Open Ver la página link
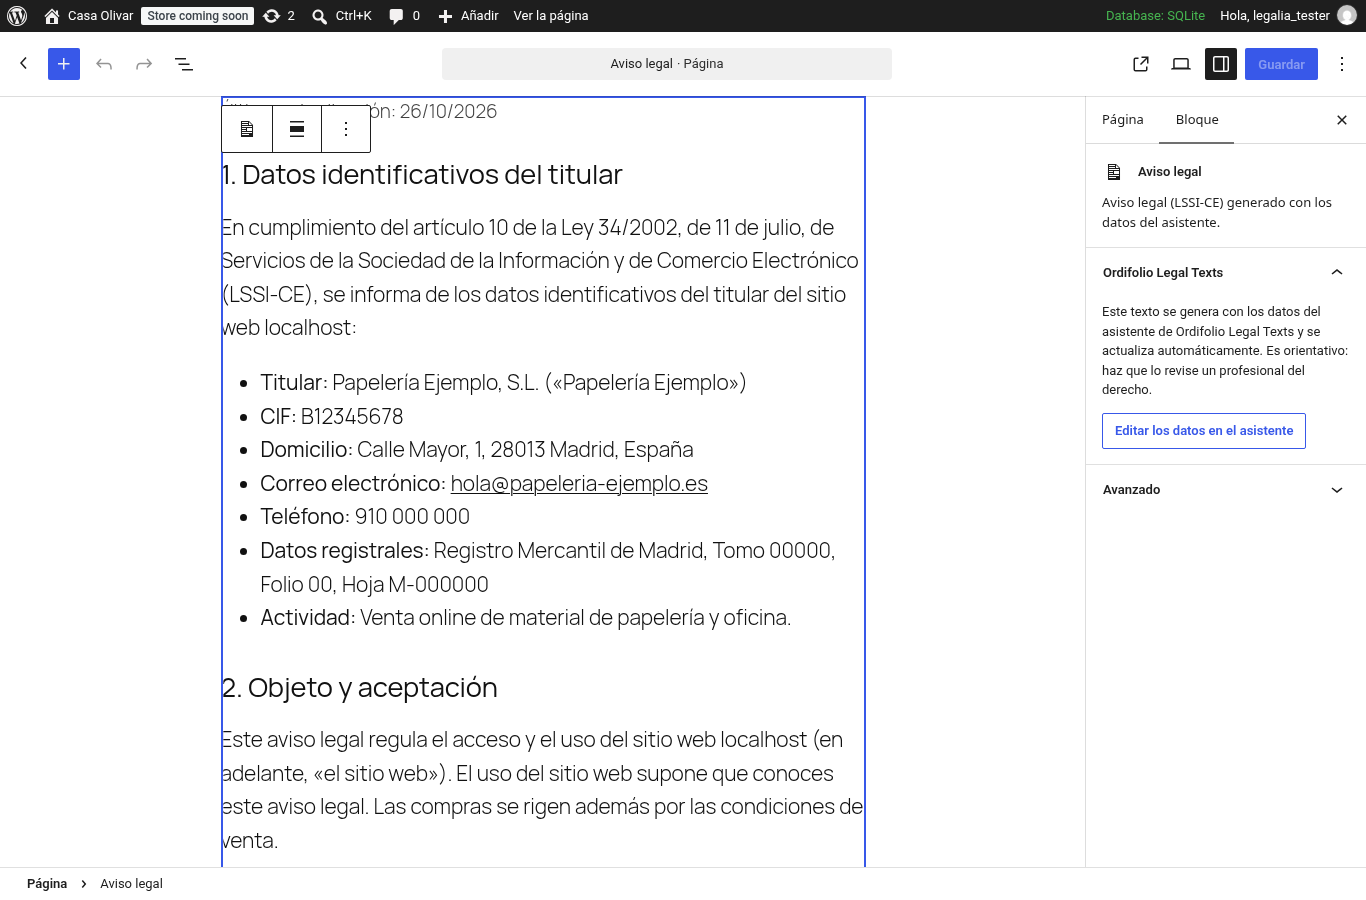Screen dimensions: 1366x900 pos(551,16)
